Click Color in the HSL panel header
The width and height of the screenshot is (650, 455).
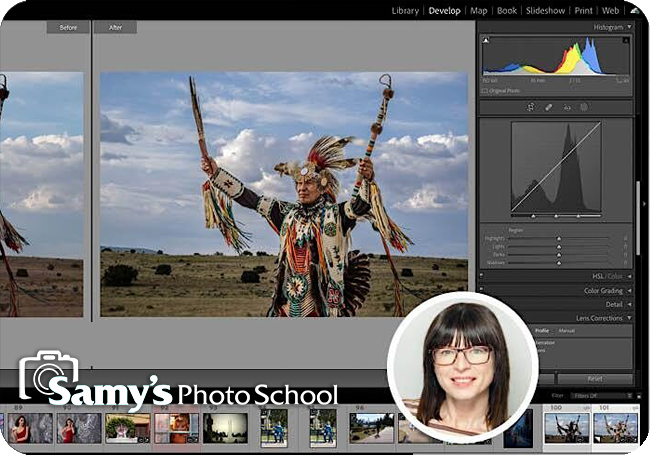pyautogui.click(x=615, y=276)
